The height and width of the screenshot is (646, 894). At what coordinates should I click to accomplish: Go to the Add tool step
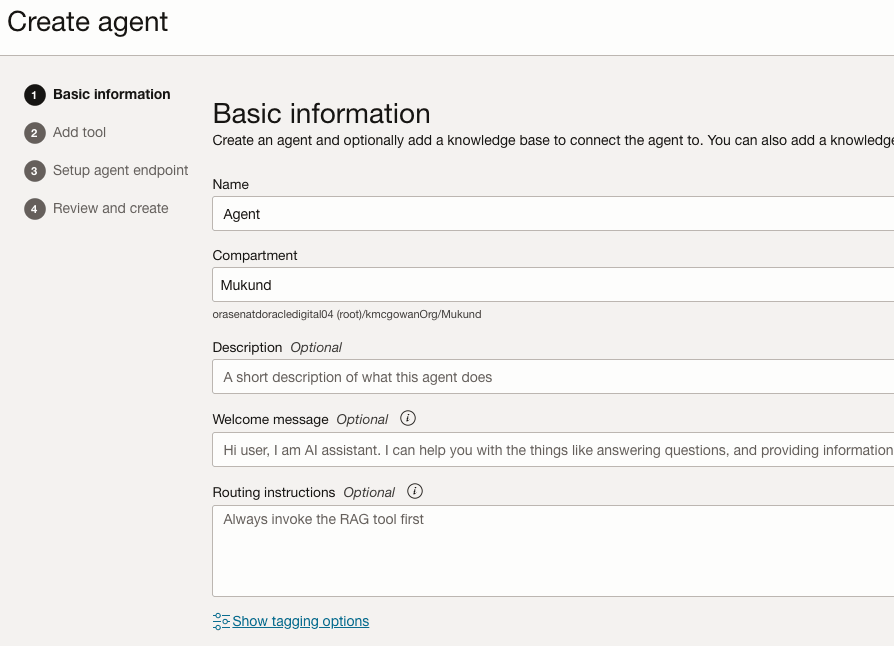click(x=80, y=133)
